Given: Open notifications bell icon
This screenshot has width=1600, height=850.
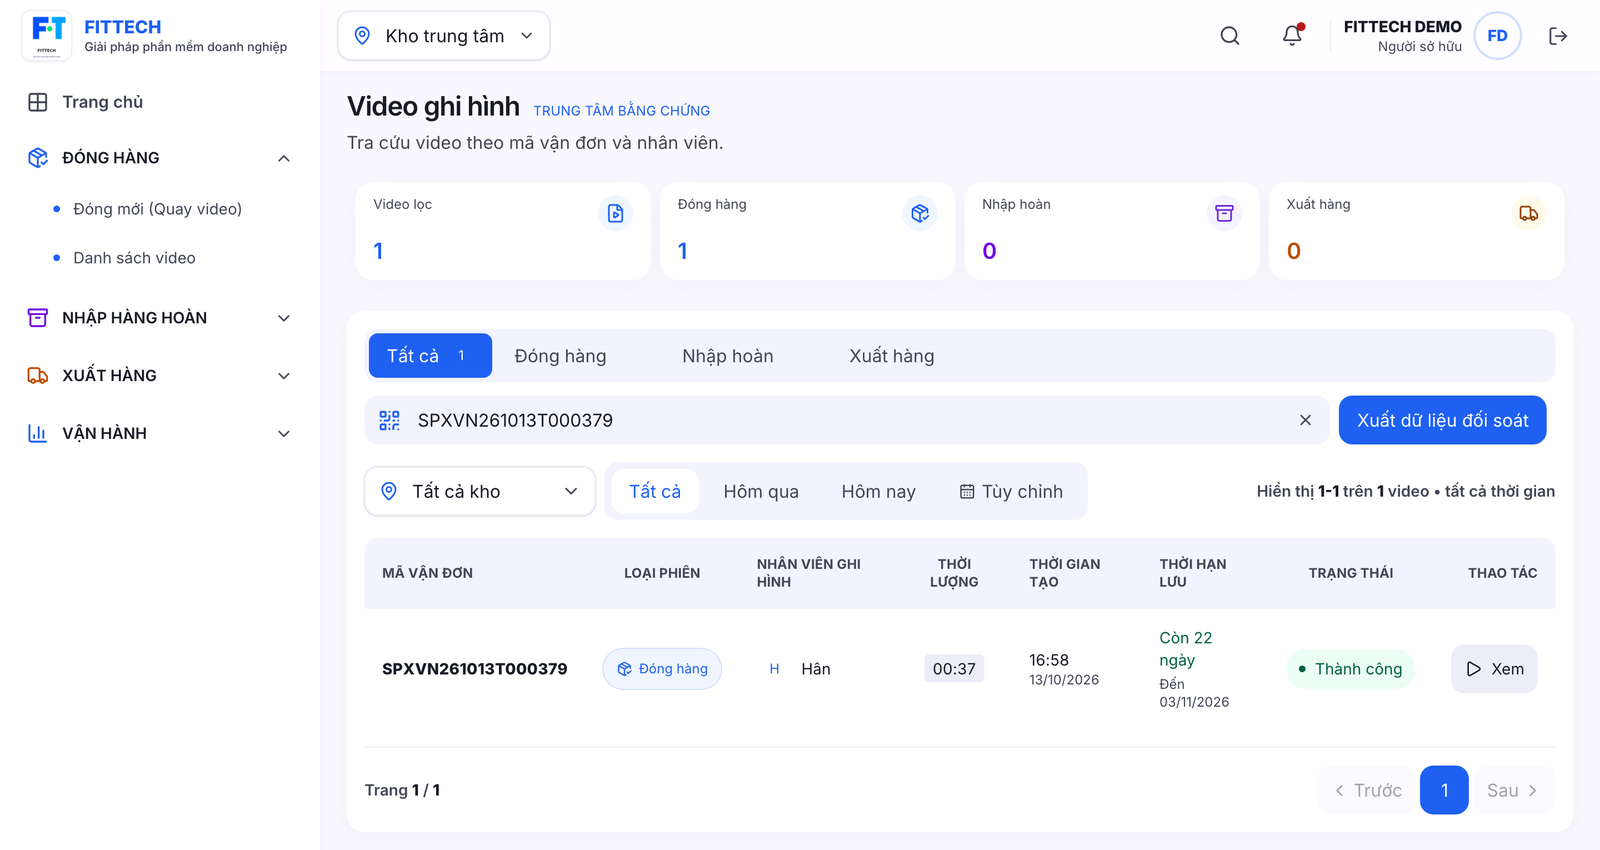Looking at the screenshot, I should tap(1292, 36).
